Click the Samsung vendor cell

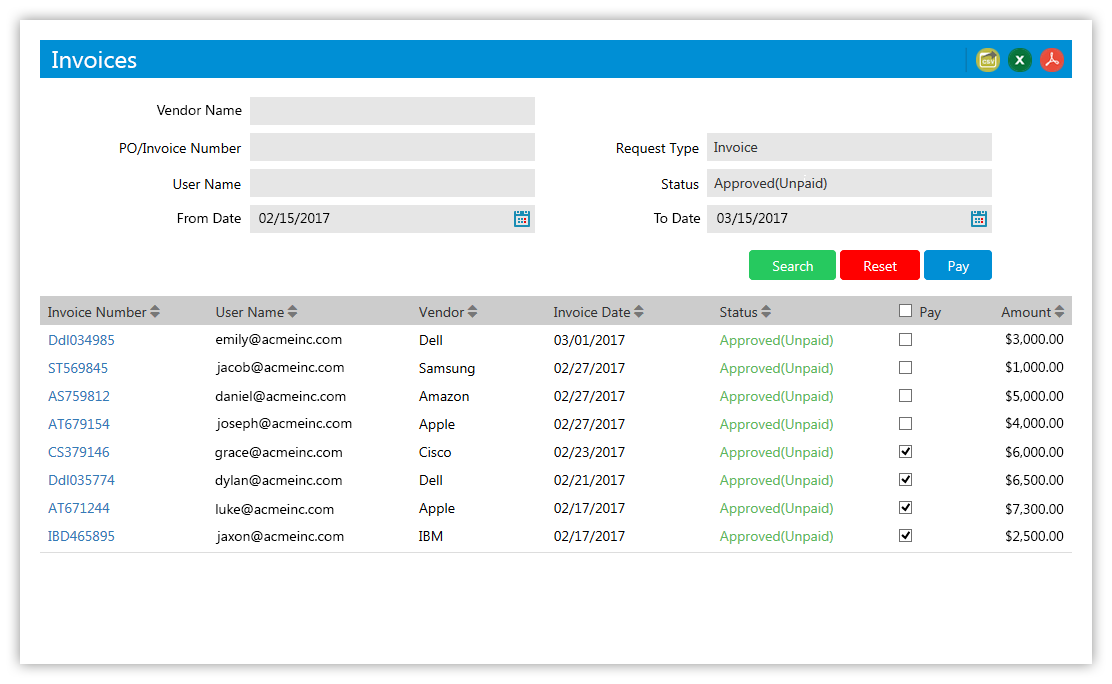coord(447,368)
